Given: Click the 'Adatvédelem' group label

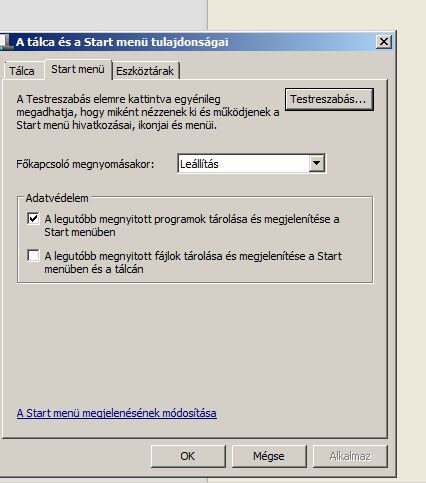Looking at the screenshot, I should (x=57, y=198).
